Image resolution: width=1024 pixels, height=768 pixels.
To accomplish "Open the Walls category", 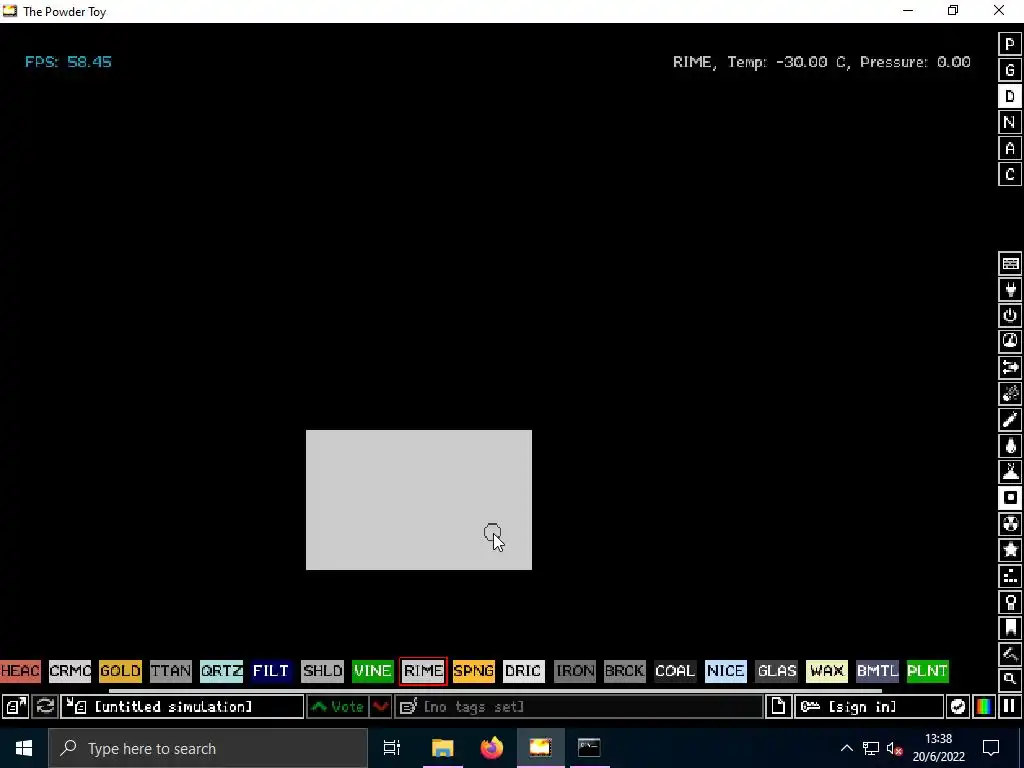I will [x=1010, y=263].
